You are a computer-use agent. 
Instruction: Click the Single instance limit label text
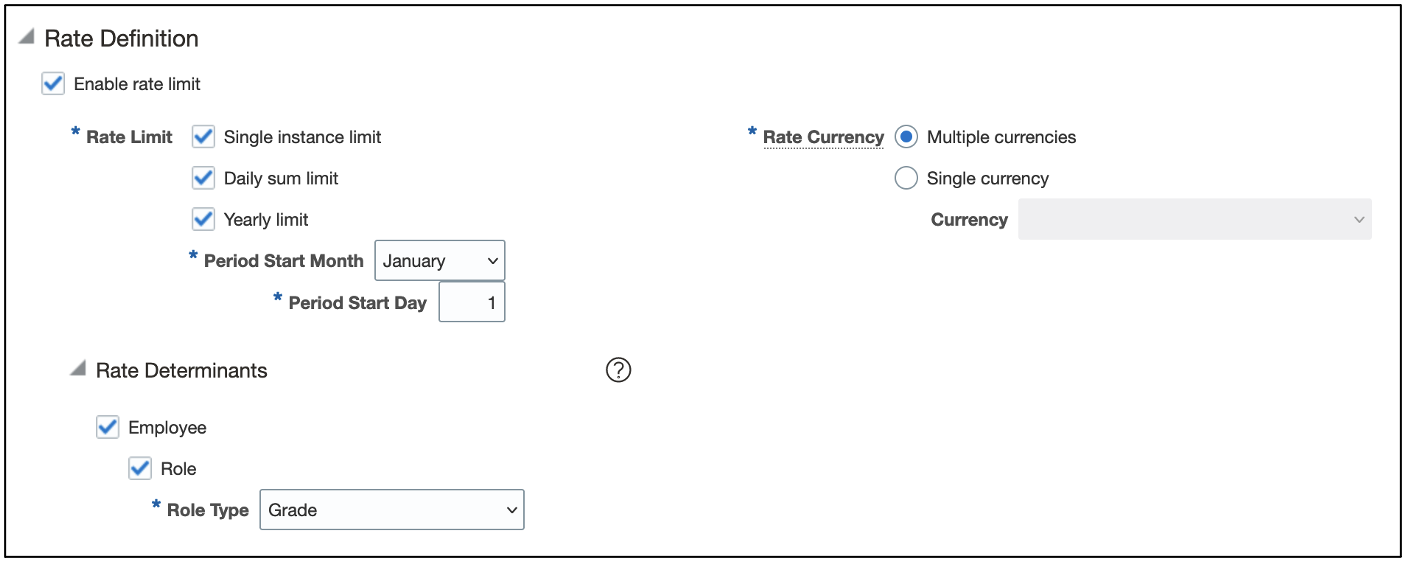tap(302, 137)
